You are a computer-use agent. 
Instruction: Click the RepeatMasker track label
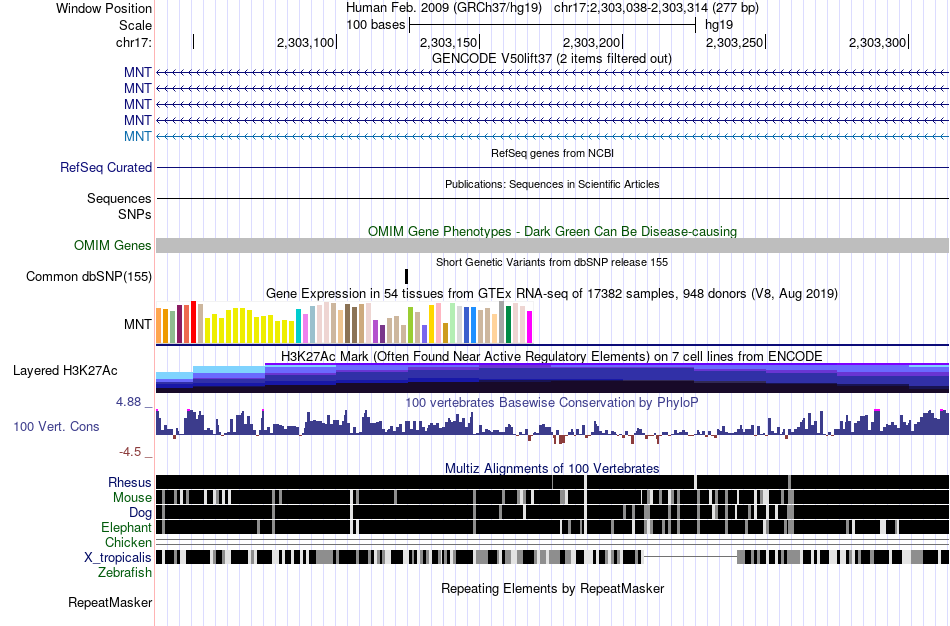coord(110,602)
